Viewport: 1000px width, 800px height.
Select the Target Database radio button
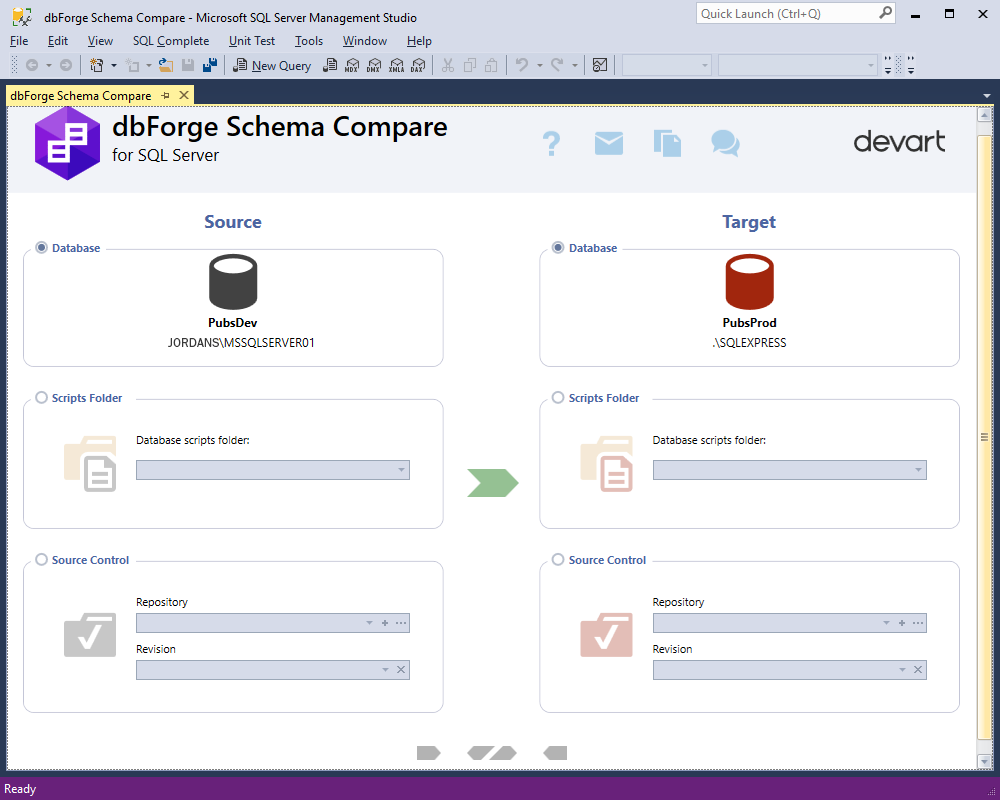click(x=558, y=248)
